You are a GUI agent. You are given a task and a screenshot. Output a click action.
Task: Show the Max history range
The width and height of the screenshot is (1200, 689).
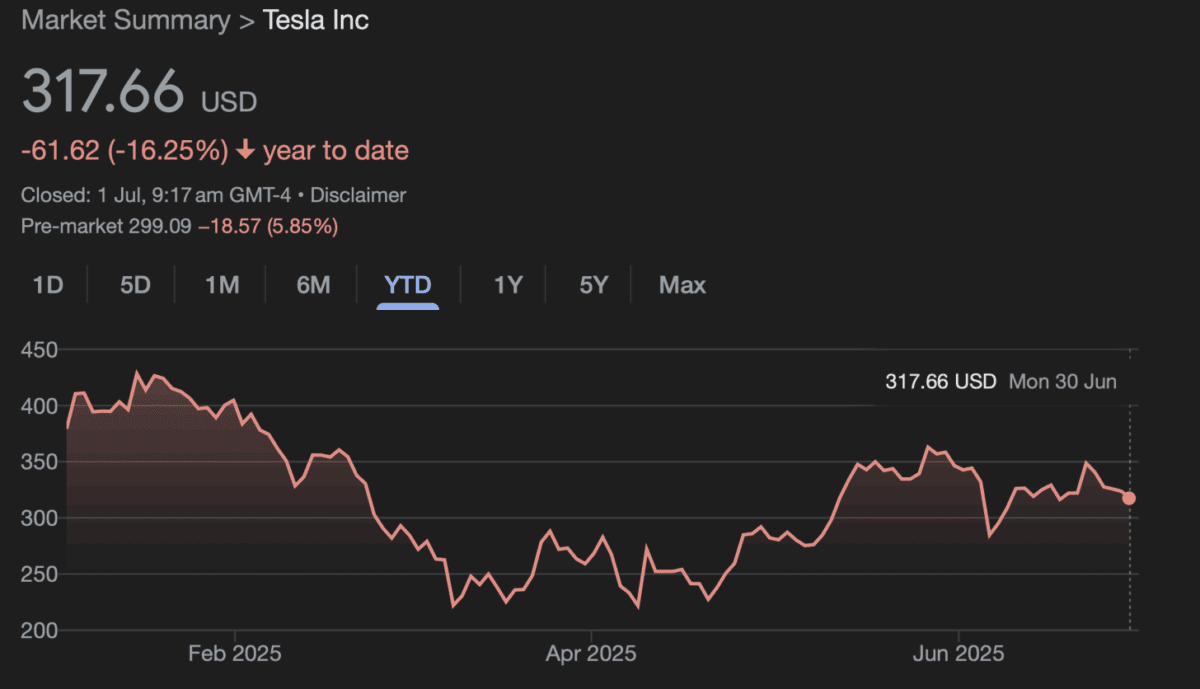coord(682,285)
